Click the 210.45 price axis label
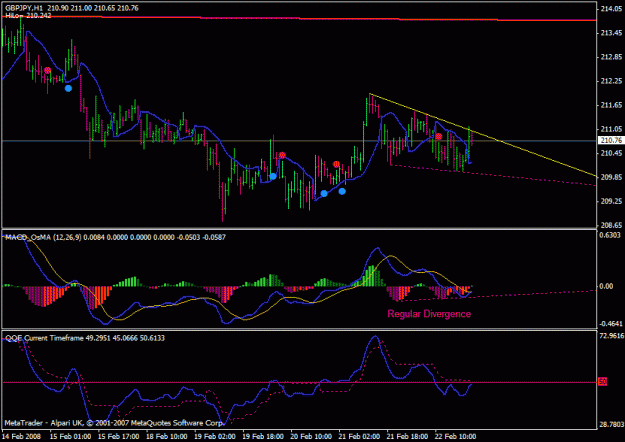625x442 pixels. pyautogui.click(x=611, y=153)
